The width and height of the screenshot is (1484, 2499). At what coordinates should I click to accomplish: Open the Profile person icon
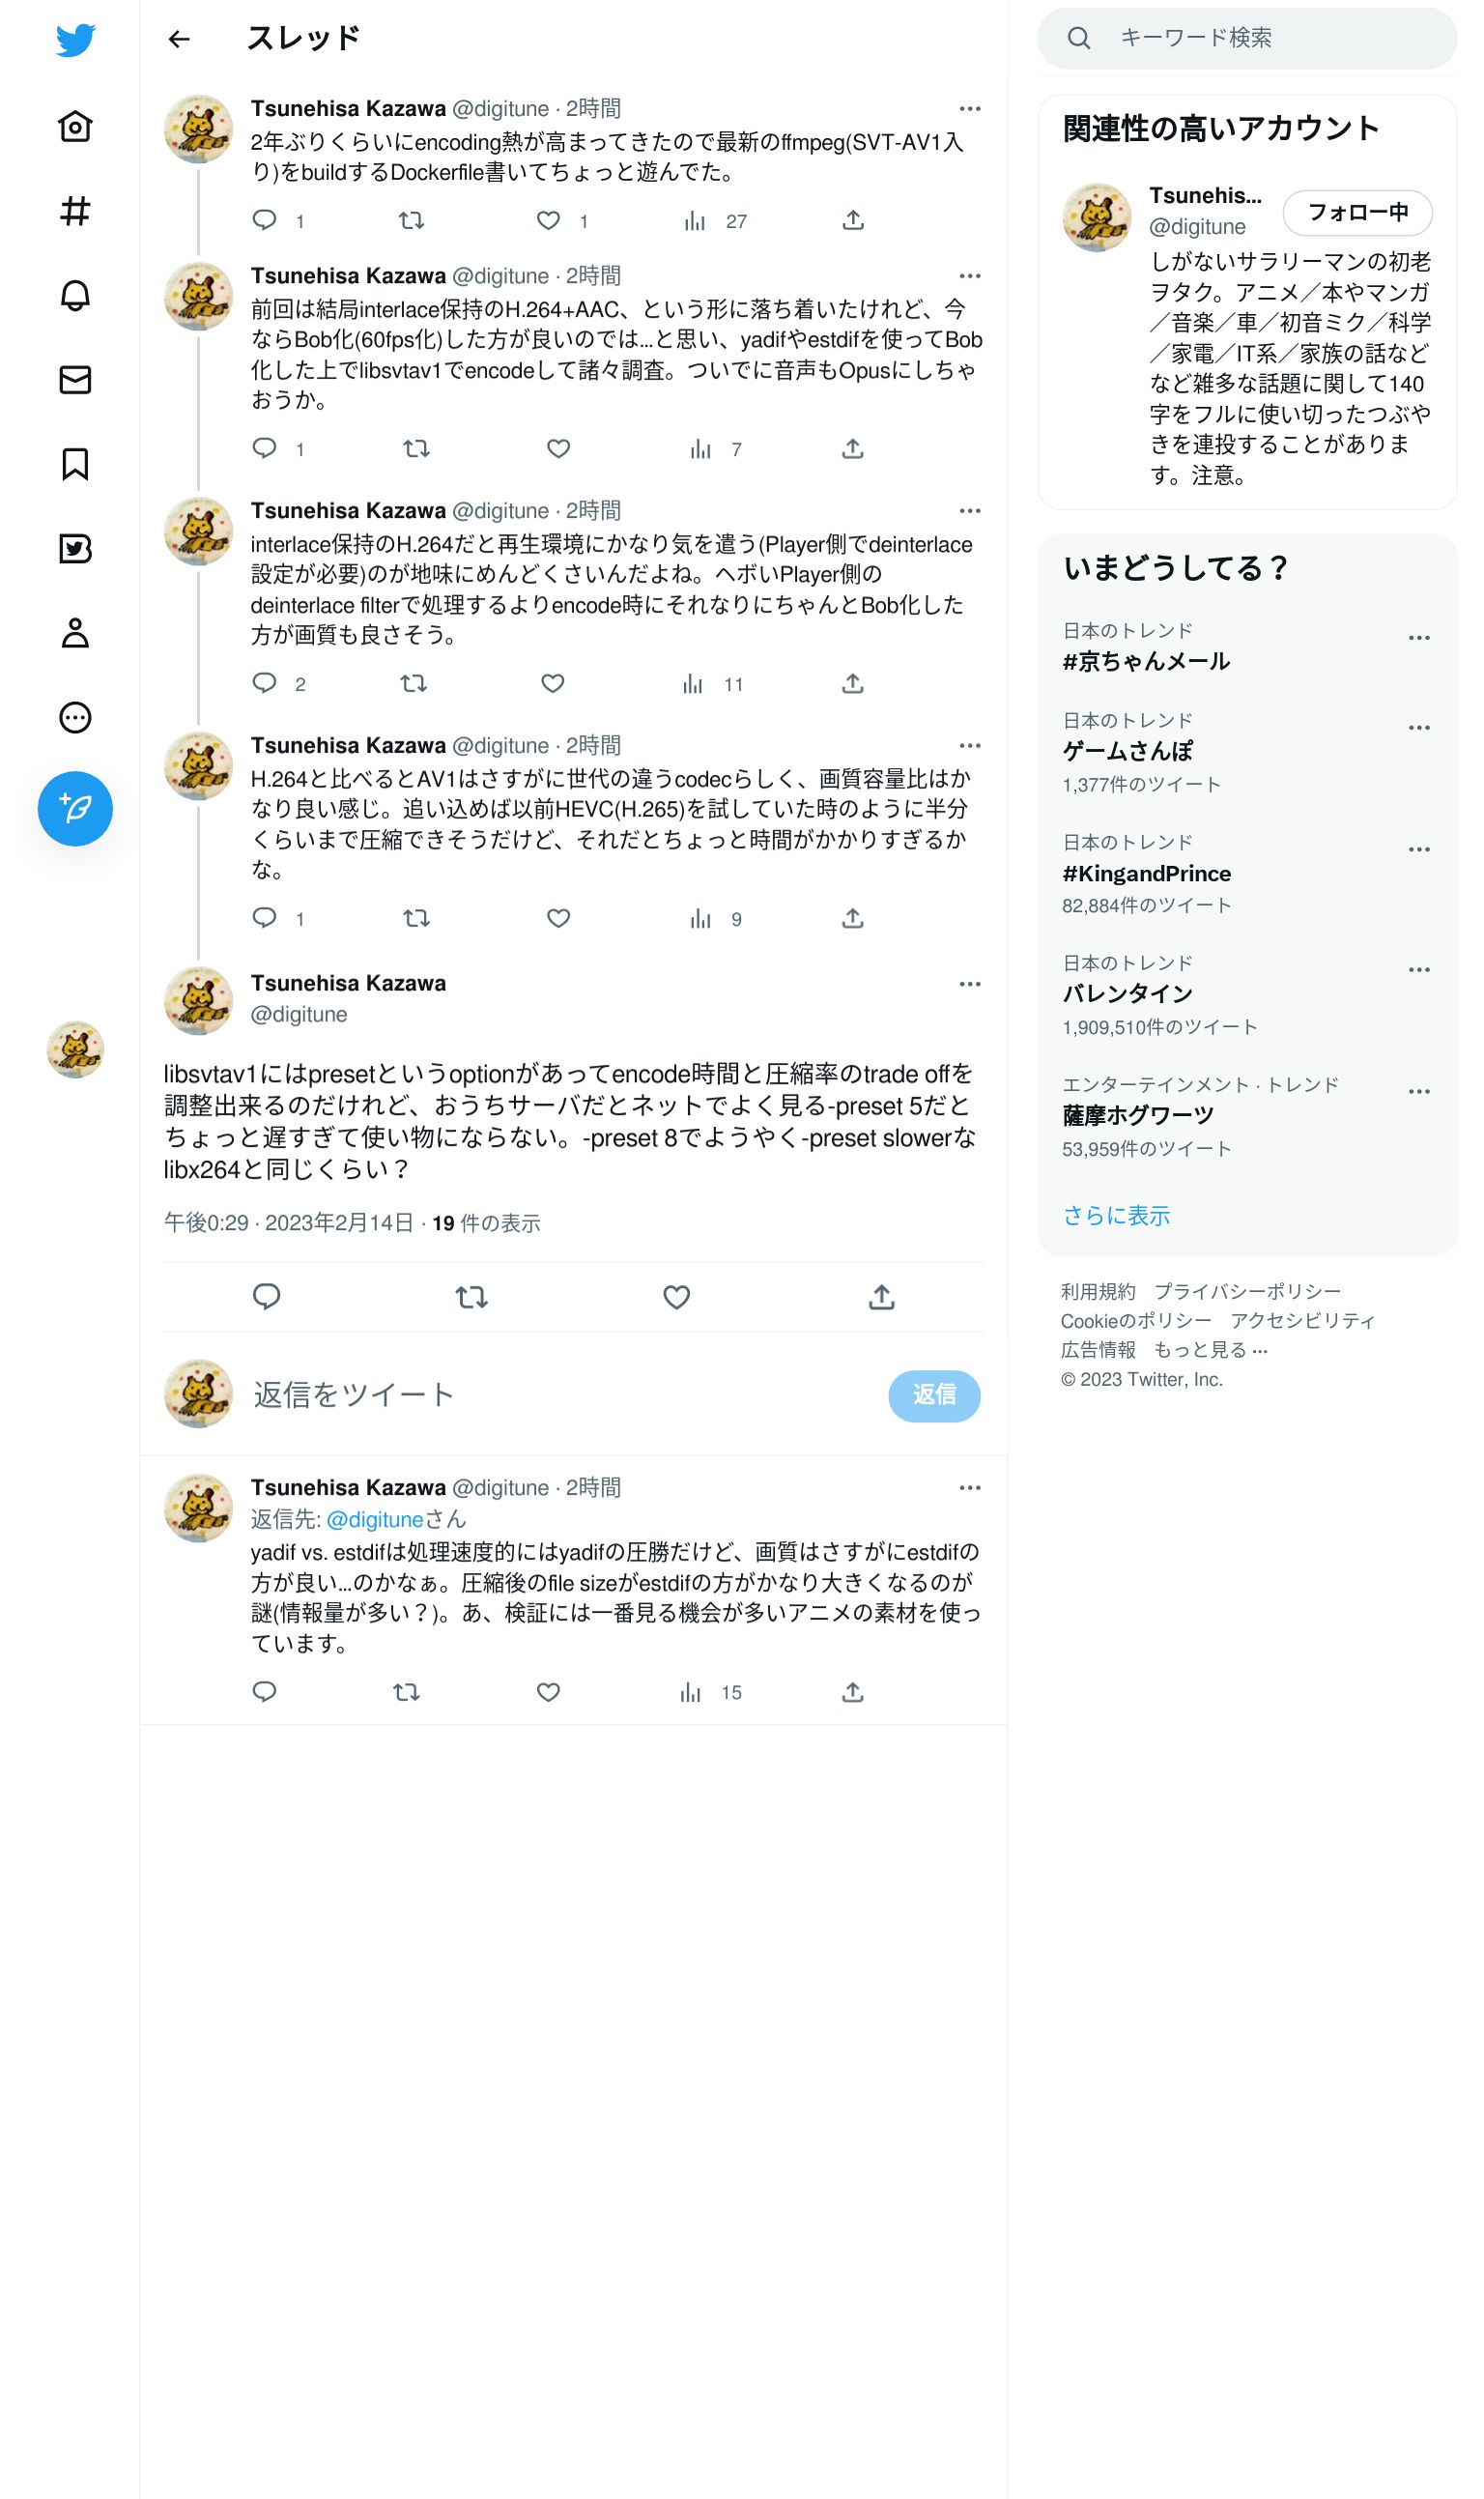75,633
